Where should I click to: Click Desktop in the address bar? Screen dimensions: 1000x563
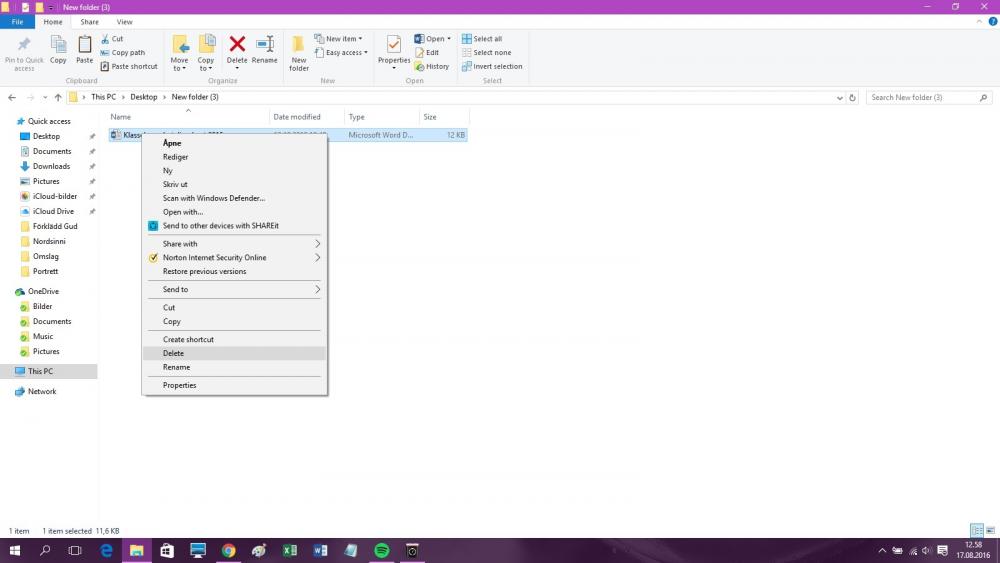(143, 97)
